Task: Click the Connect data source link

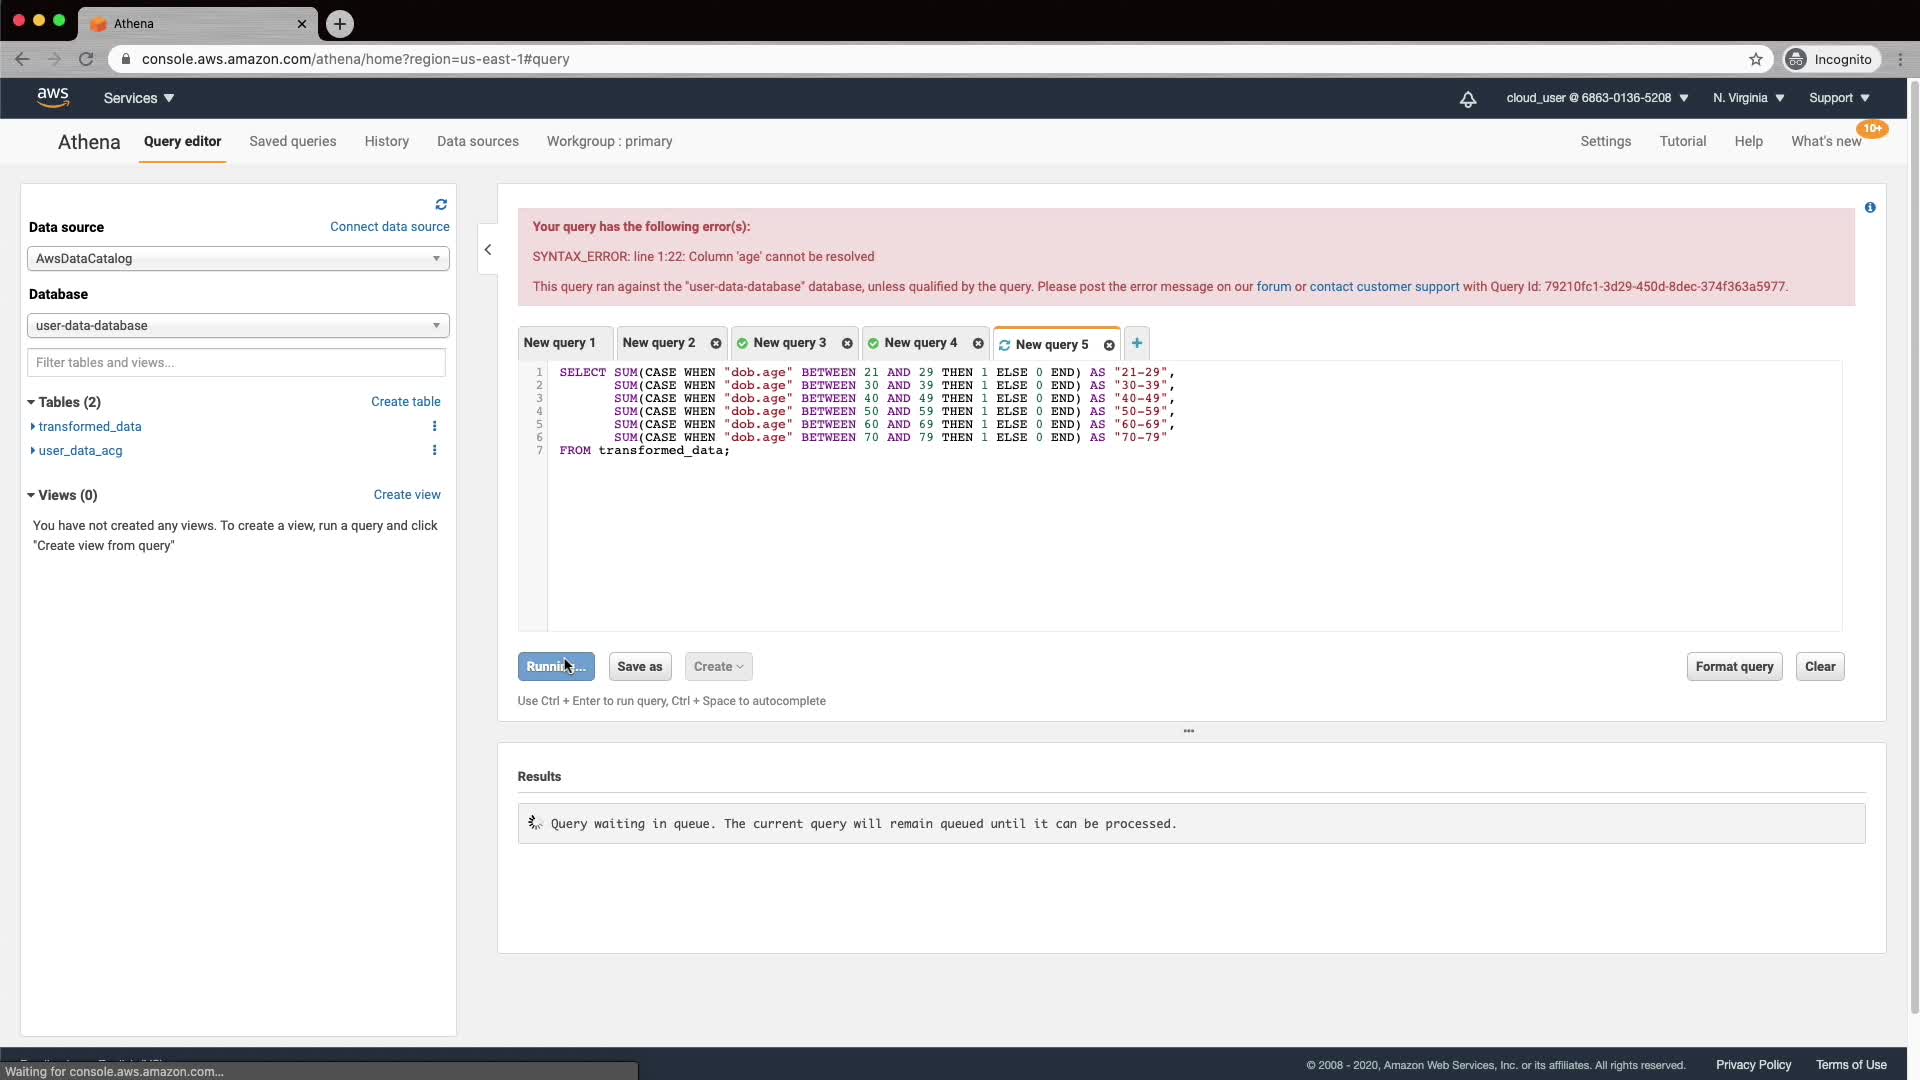Action: [x=389, y=227]
